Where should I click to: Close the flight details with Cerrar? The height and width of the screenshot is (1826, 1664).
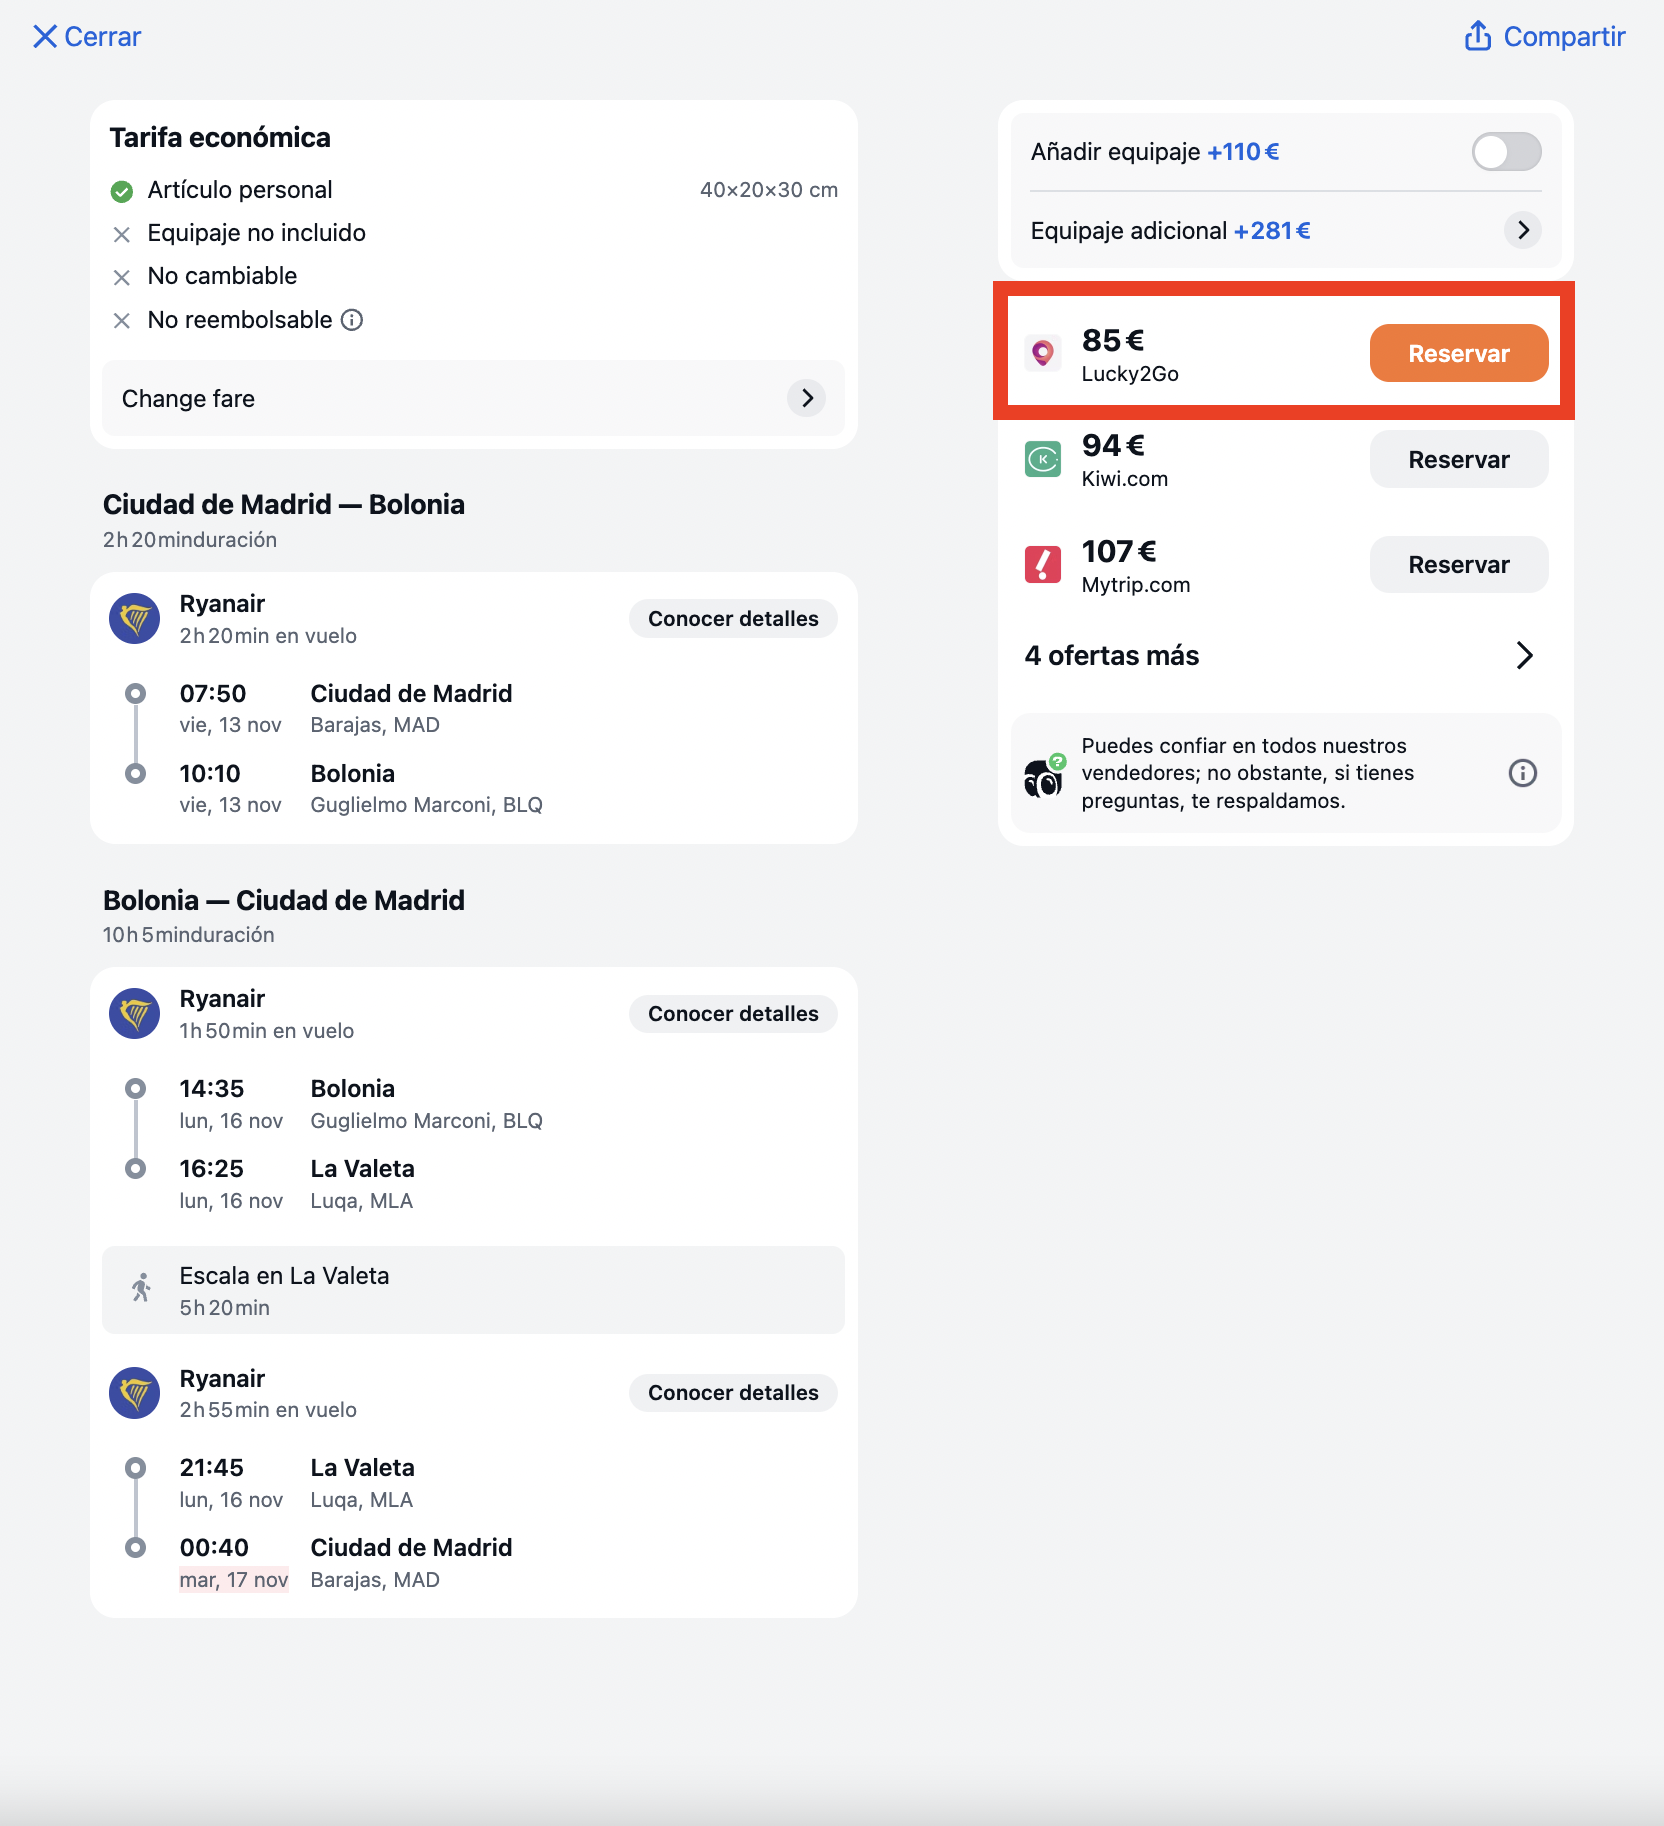click(x=87, y=37)
